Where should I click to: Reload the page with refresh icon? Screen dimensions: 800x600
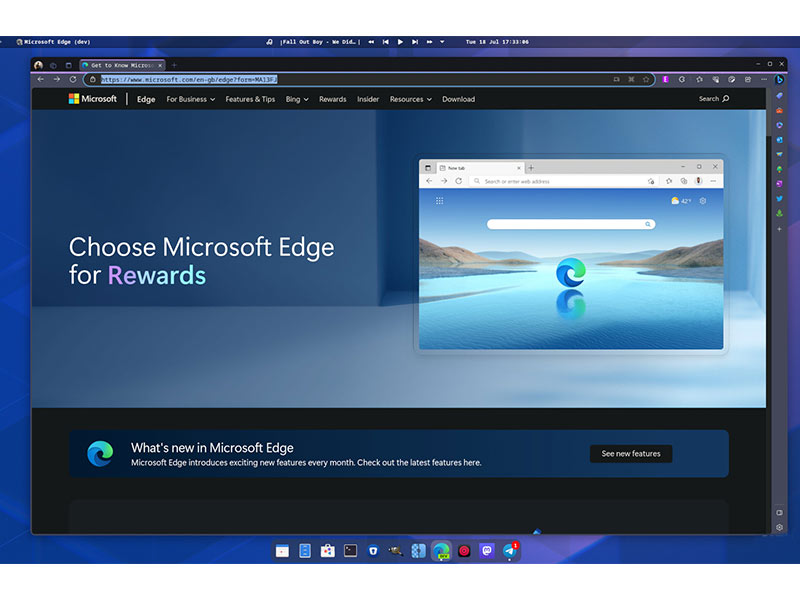73,80
